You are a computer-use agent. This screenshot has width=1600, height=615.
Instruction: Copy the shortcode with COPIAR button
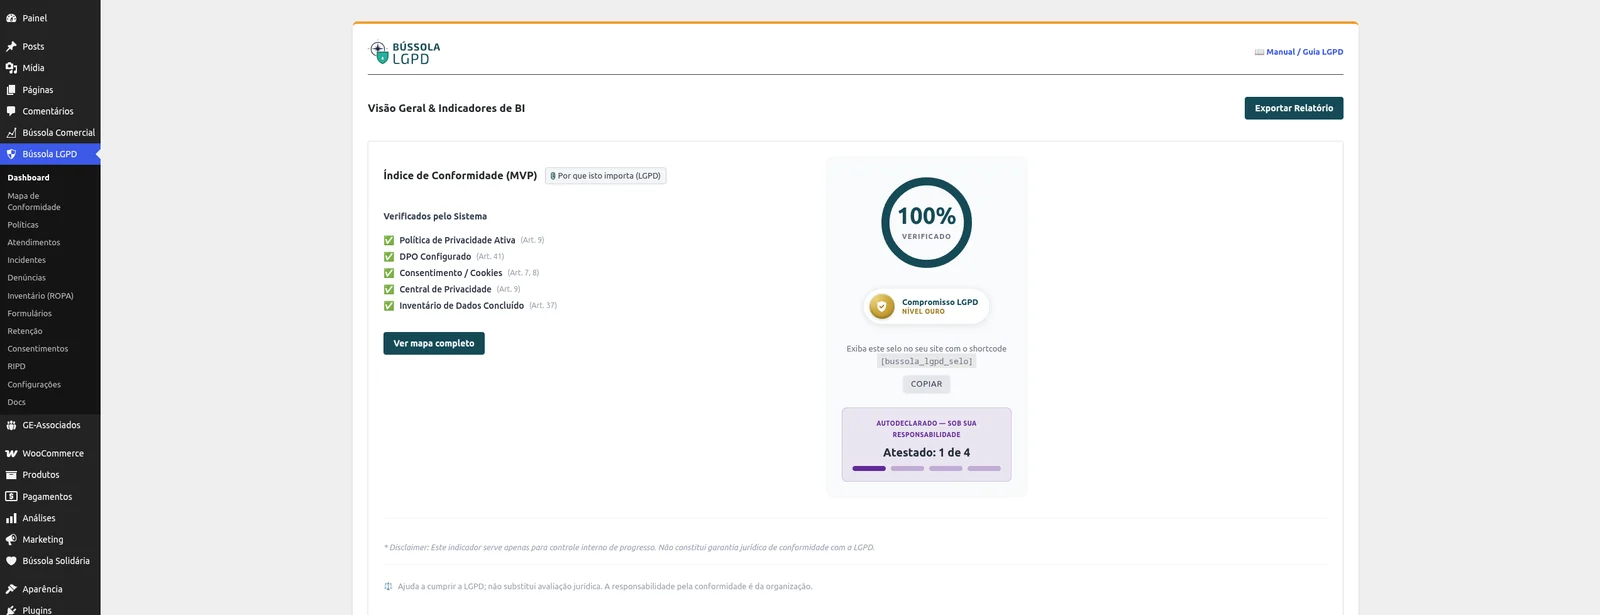click(x=926, y=384)
